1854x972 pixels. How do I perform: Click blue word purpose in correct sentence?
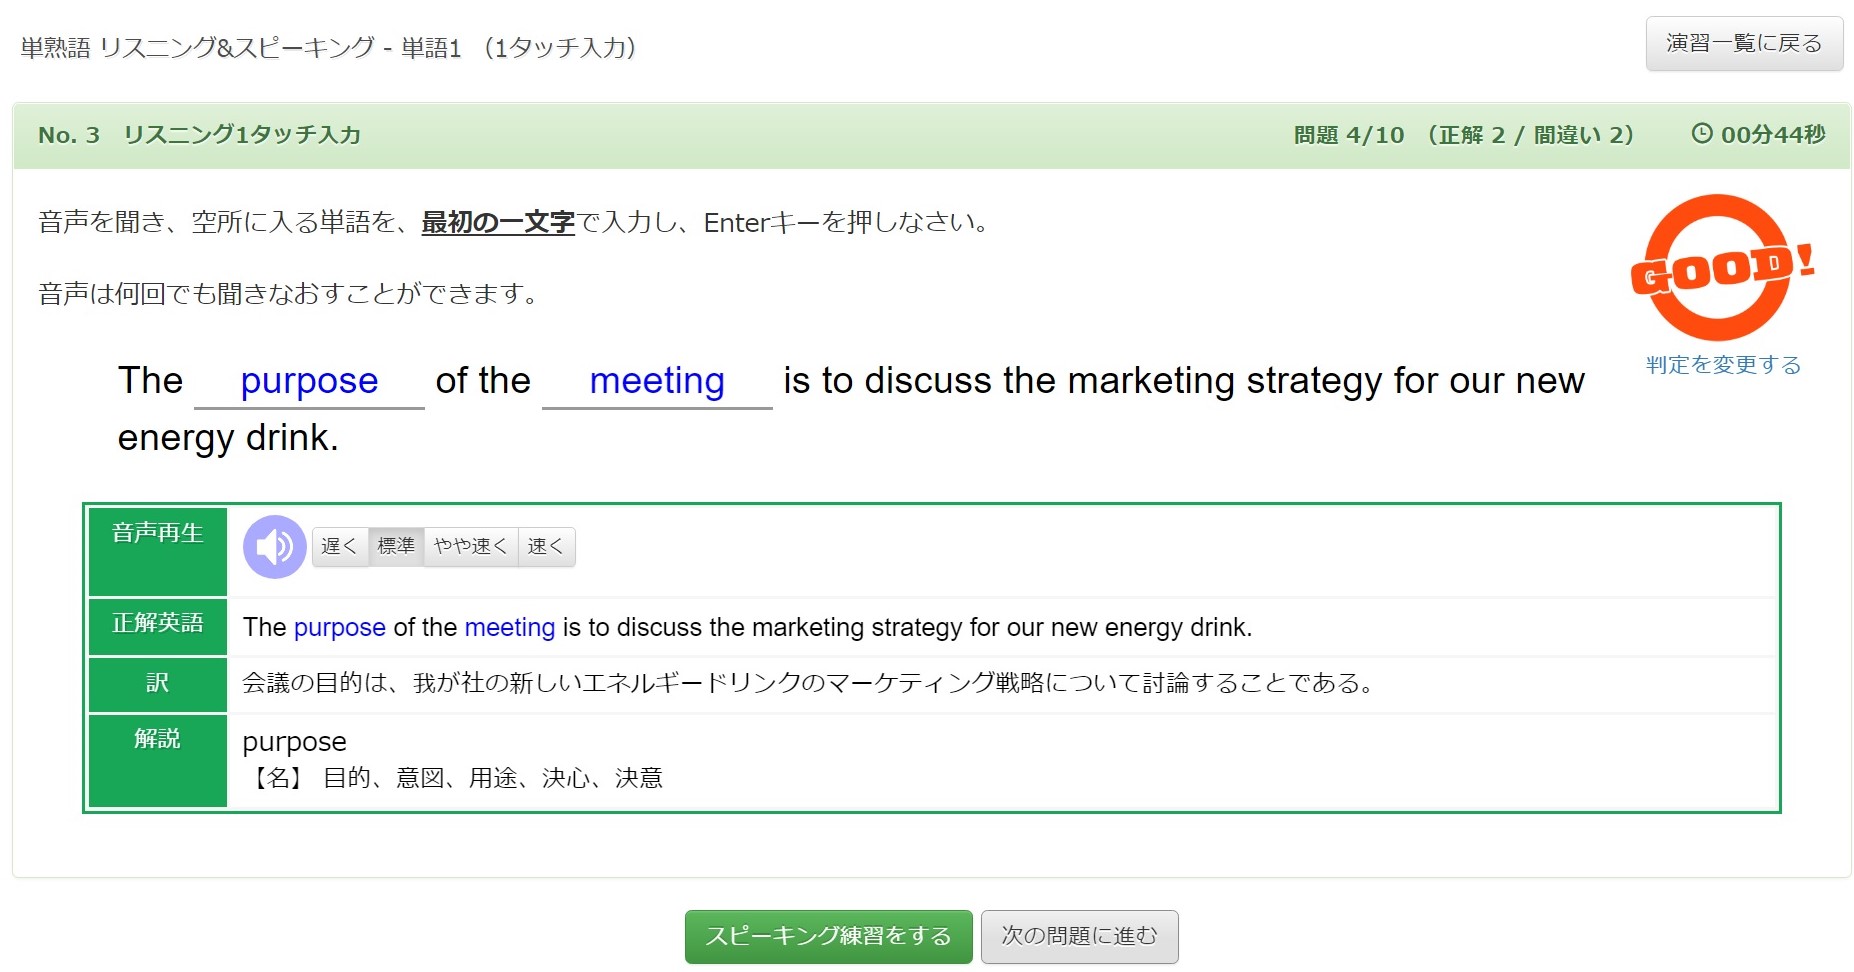click(x=340, y=628)
